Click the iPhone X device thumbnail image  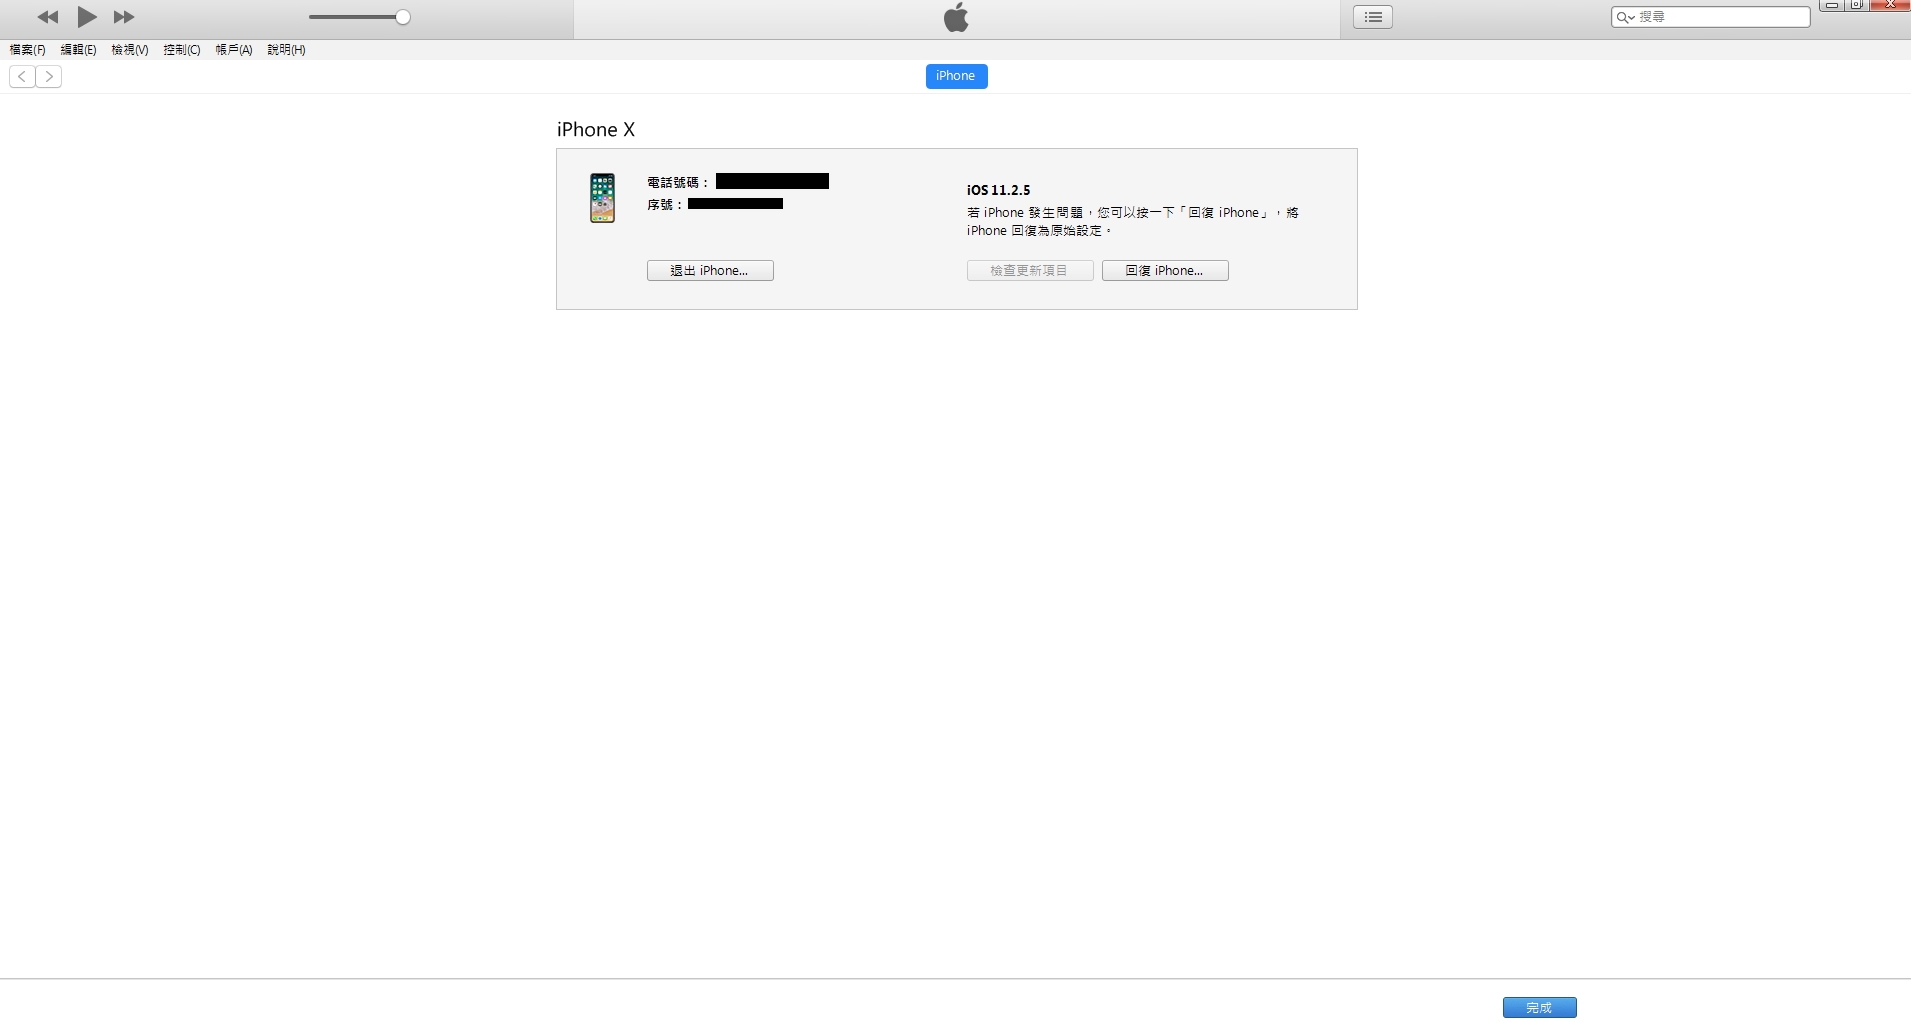(x=602, y=198)
